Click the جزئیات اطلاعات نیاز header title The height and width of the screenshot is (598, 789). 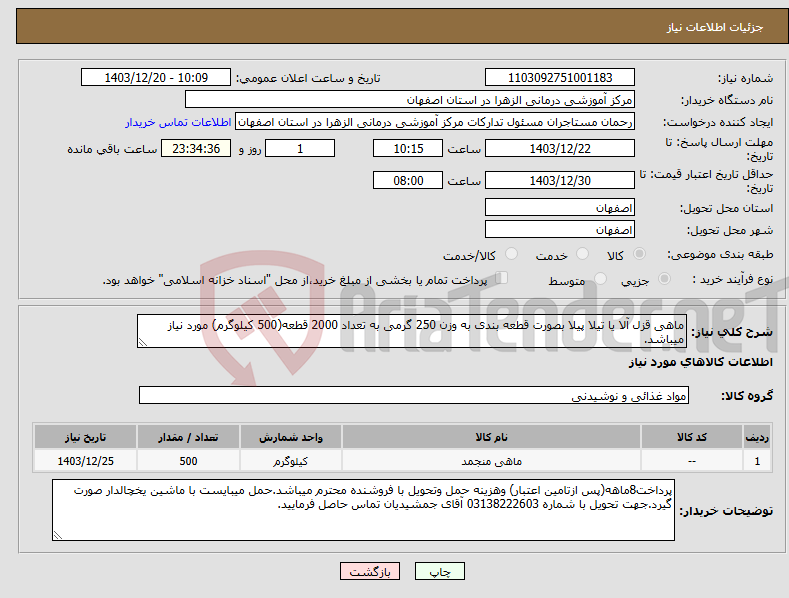click(715, 27)
